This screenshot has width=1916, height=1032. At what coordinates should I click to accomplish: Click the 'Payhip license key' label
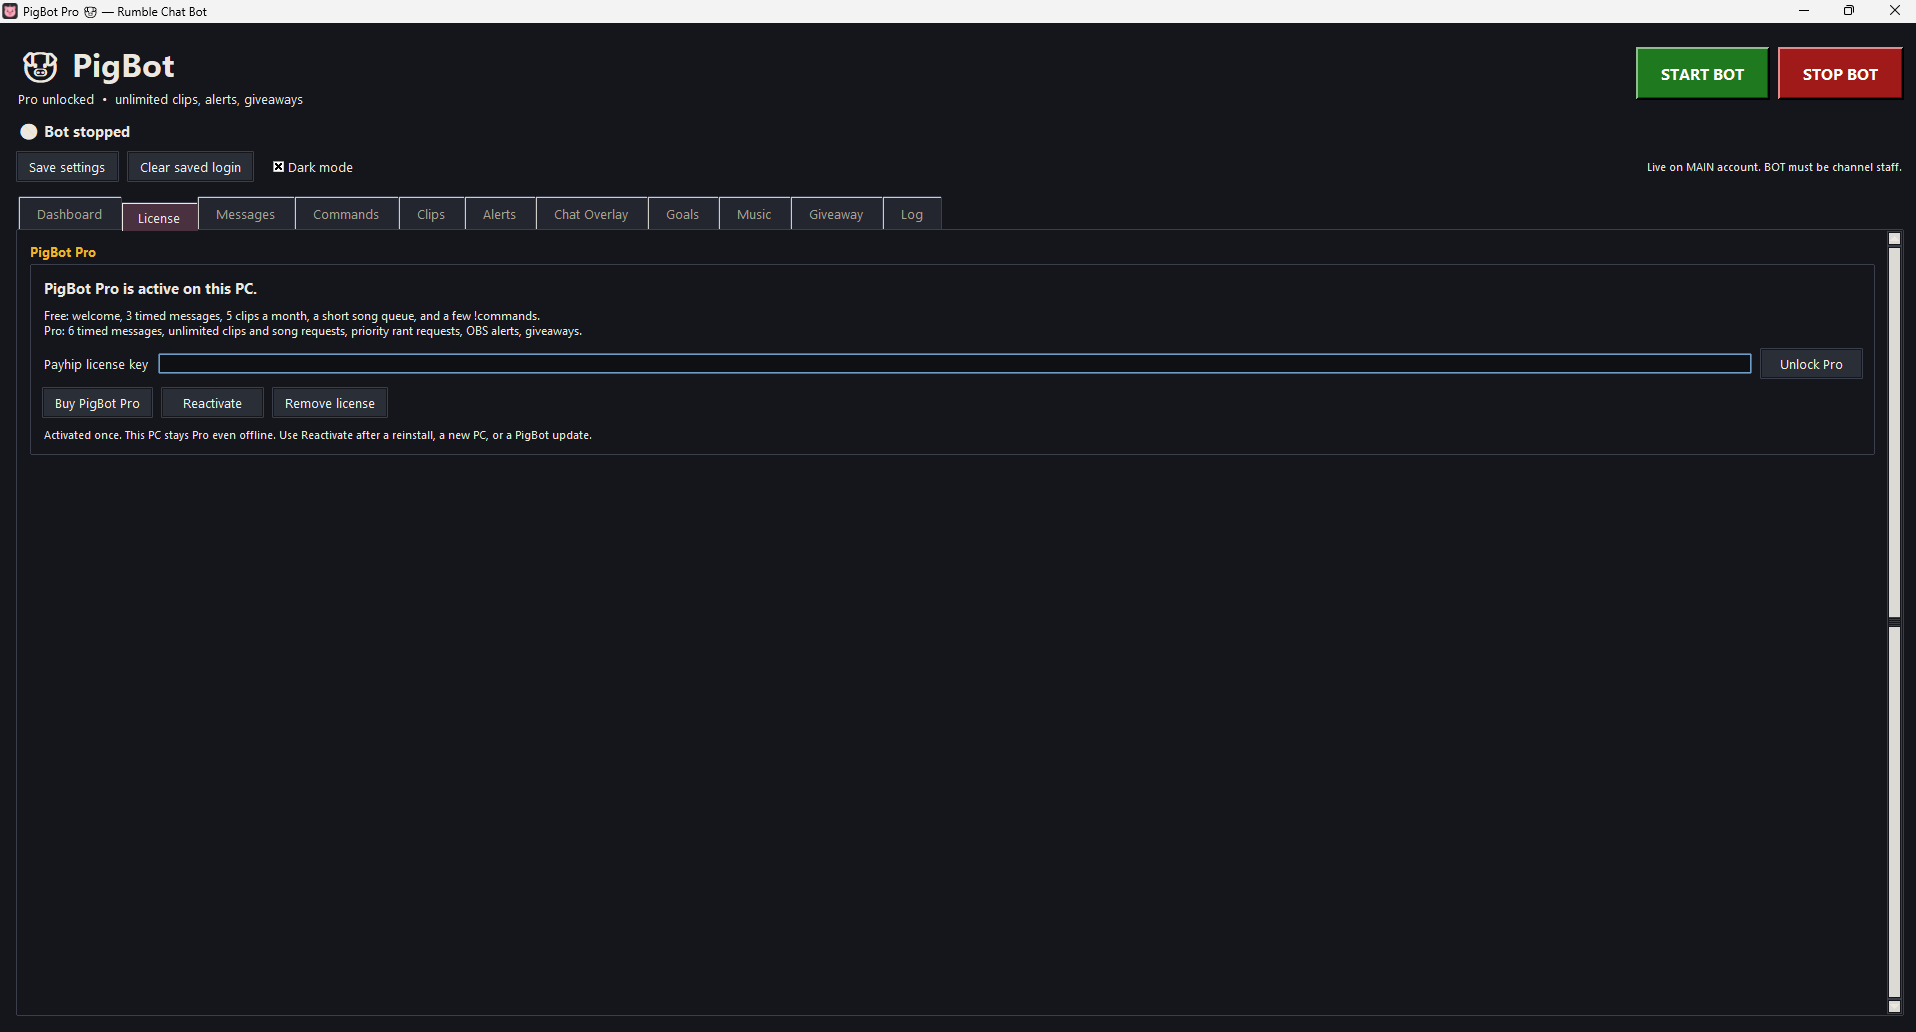pos(96,364)
